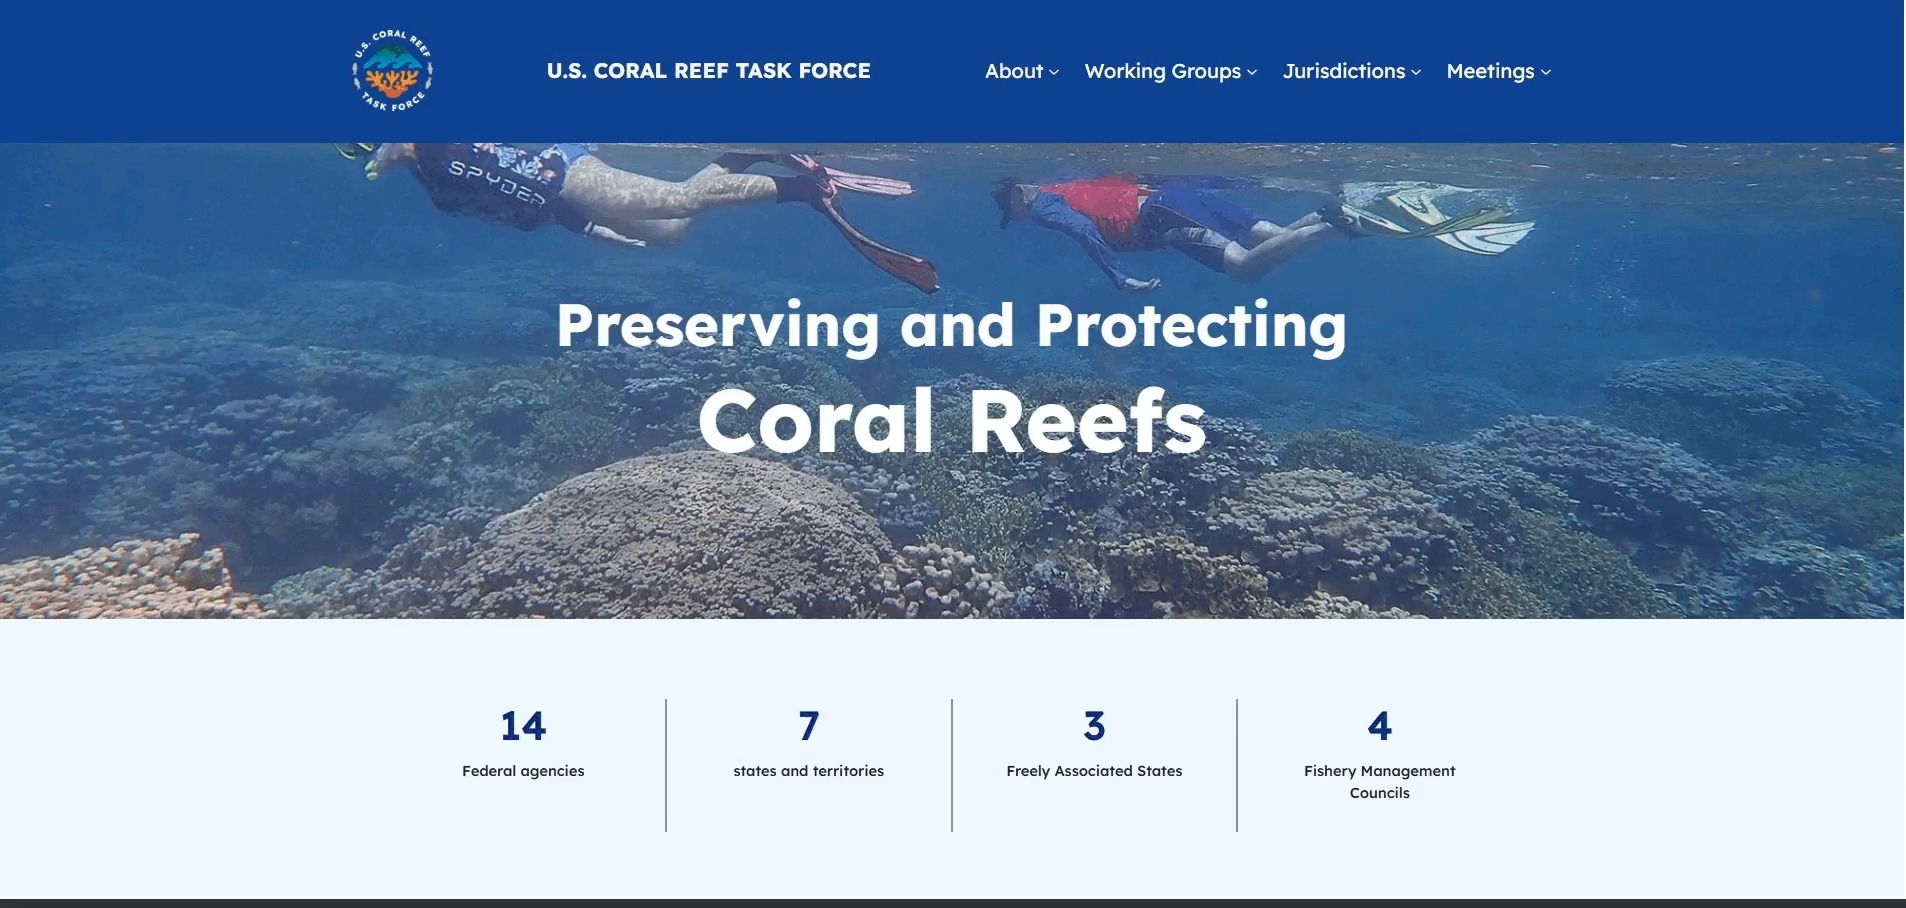Click the "states and territories" label
The width and height of the screenshot is (1906, 908).
808,771
